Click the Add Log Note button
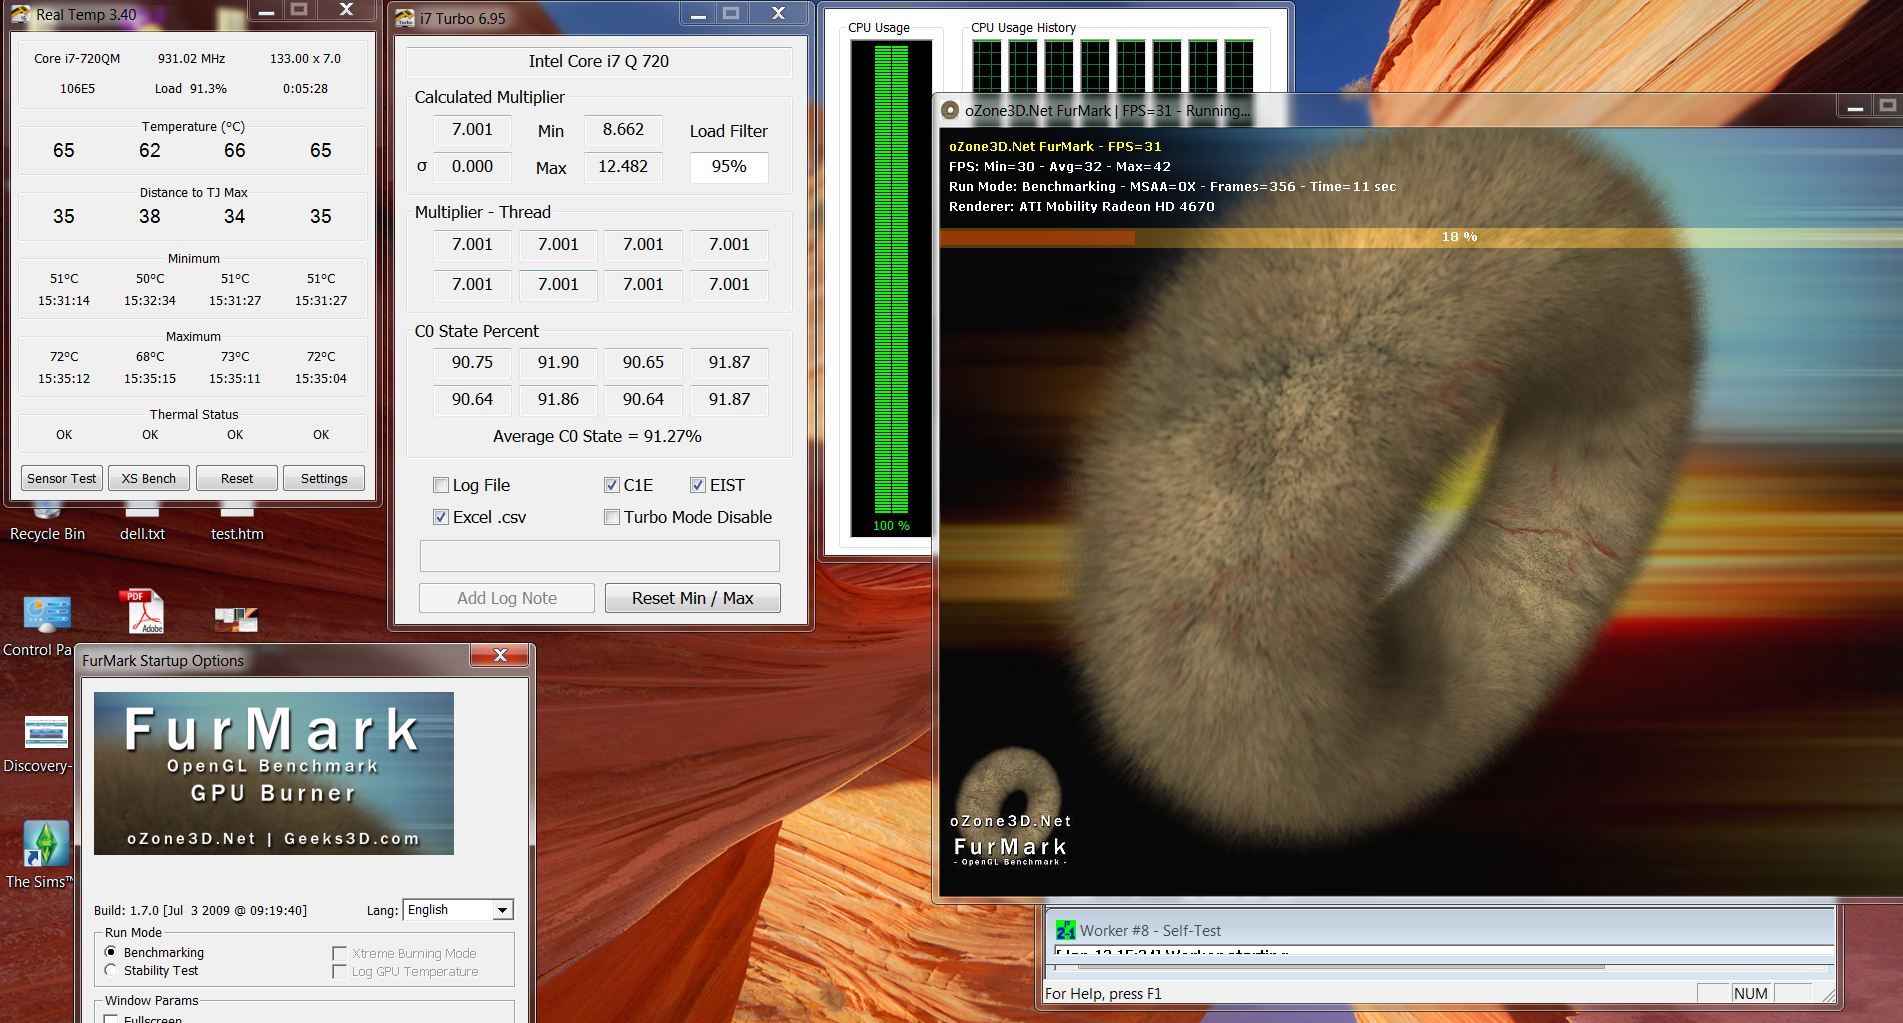Viewport: 1903px width, 1023px height. pos(507,598)
